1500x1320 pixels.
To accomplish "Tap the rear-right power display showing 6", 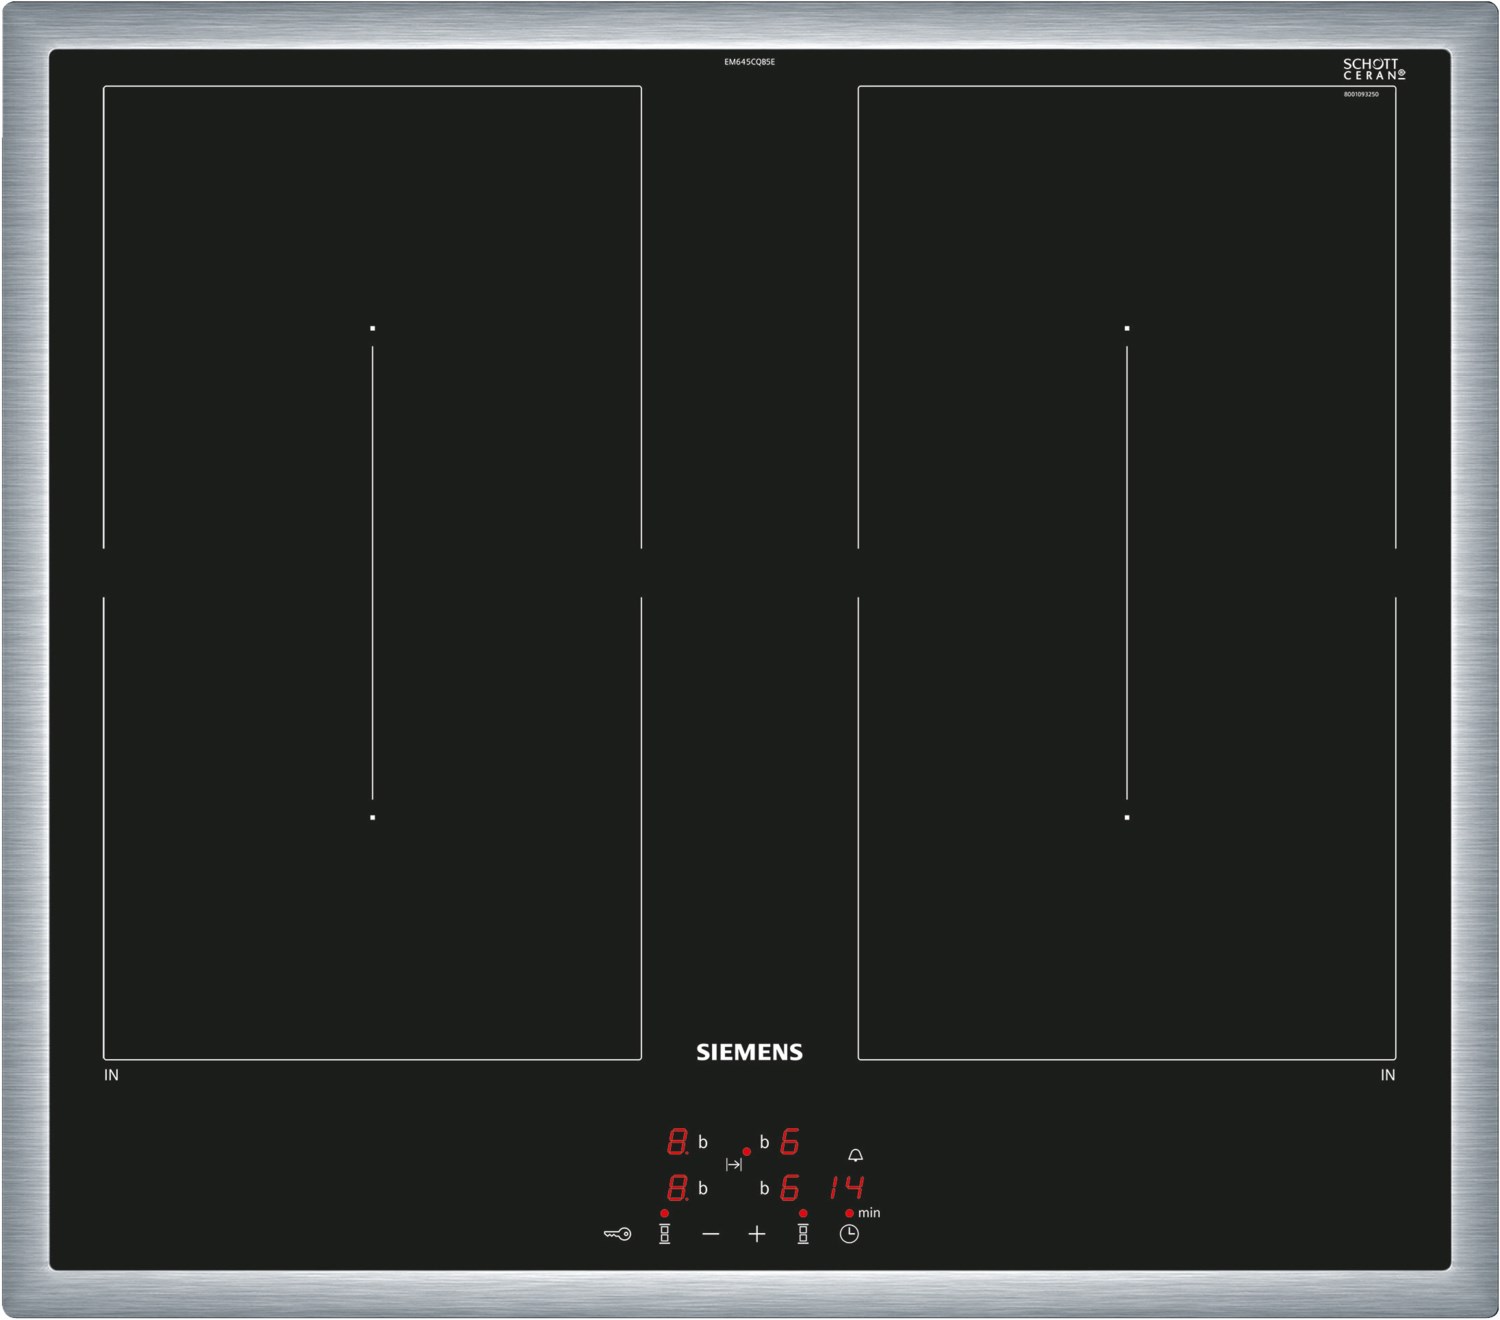I will [789, 1141].
